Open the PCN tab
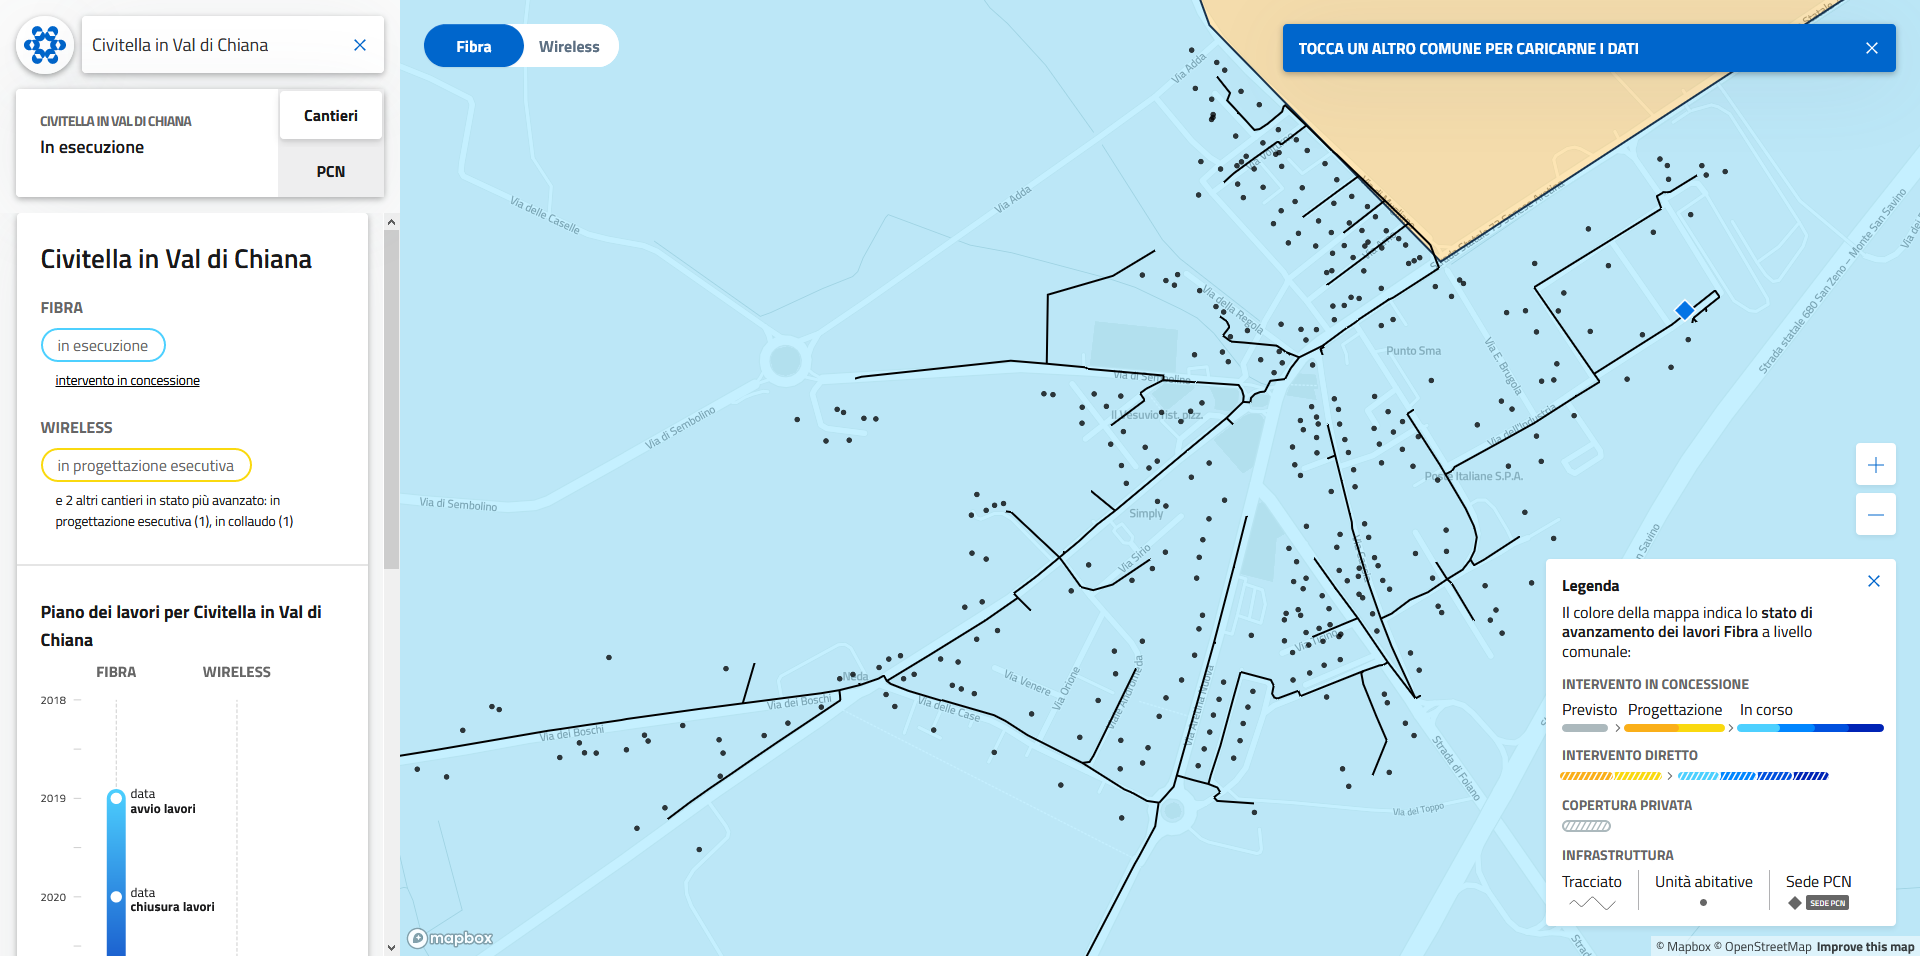The image size is (1920, 956). click(x=331, y=172)
